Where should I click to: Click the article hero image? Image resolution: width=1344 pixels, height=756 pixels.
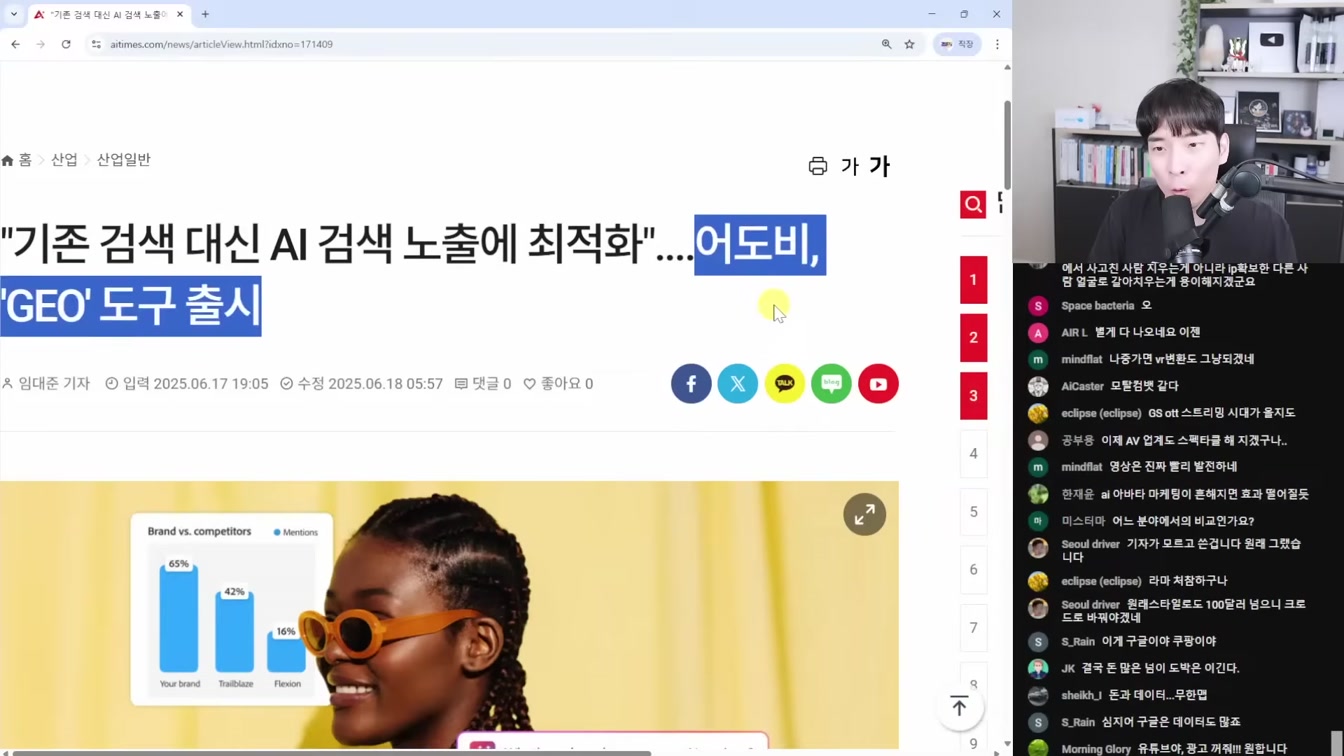[449, 615]
